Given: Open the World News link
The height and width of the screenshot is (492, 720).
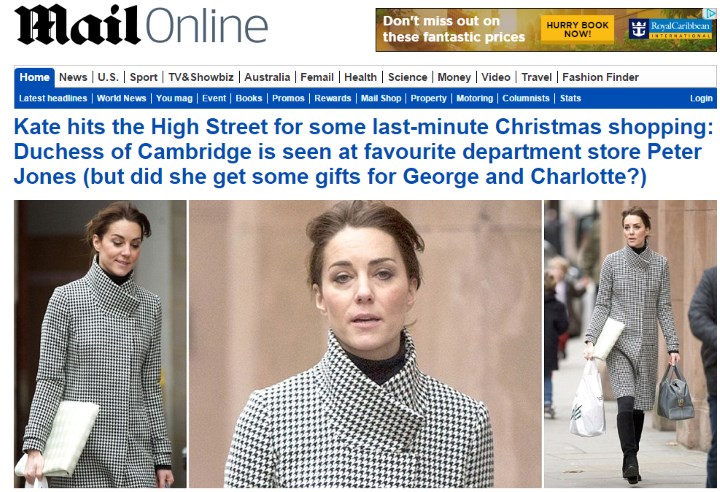Looking at the screenshot, I should click(121, 98).
